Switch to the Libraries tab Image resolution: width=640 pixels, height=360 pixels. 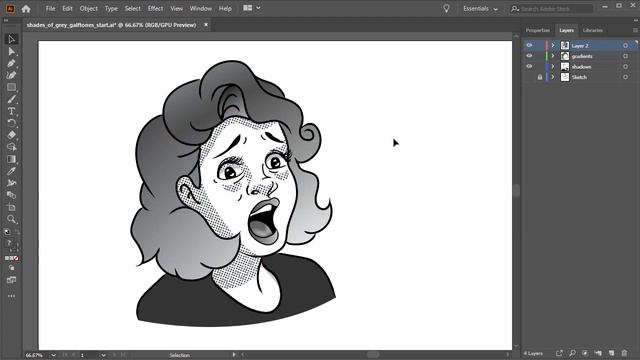[593, 30]
